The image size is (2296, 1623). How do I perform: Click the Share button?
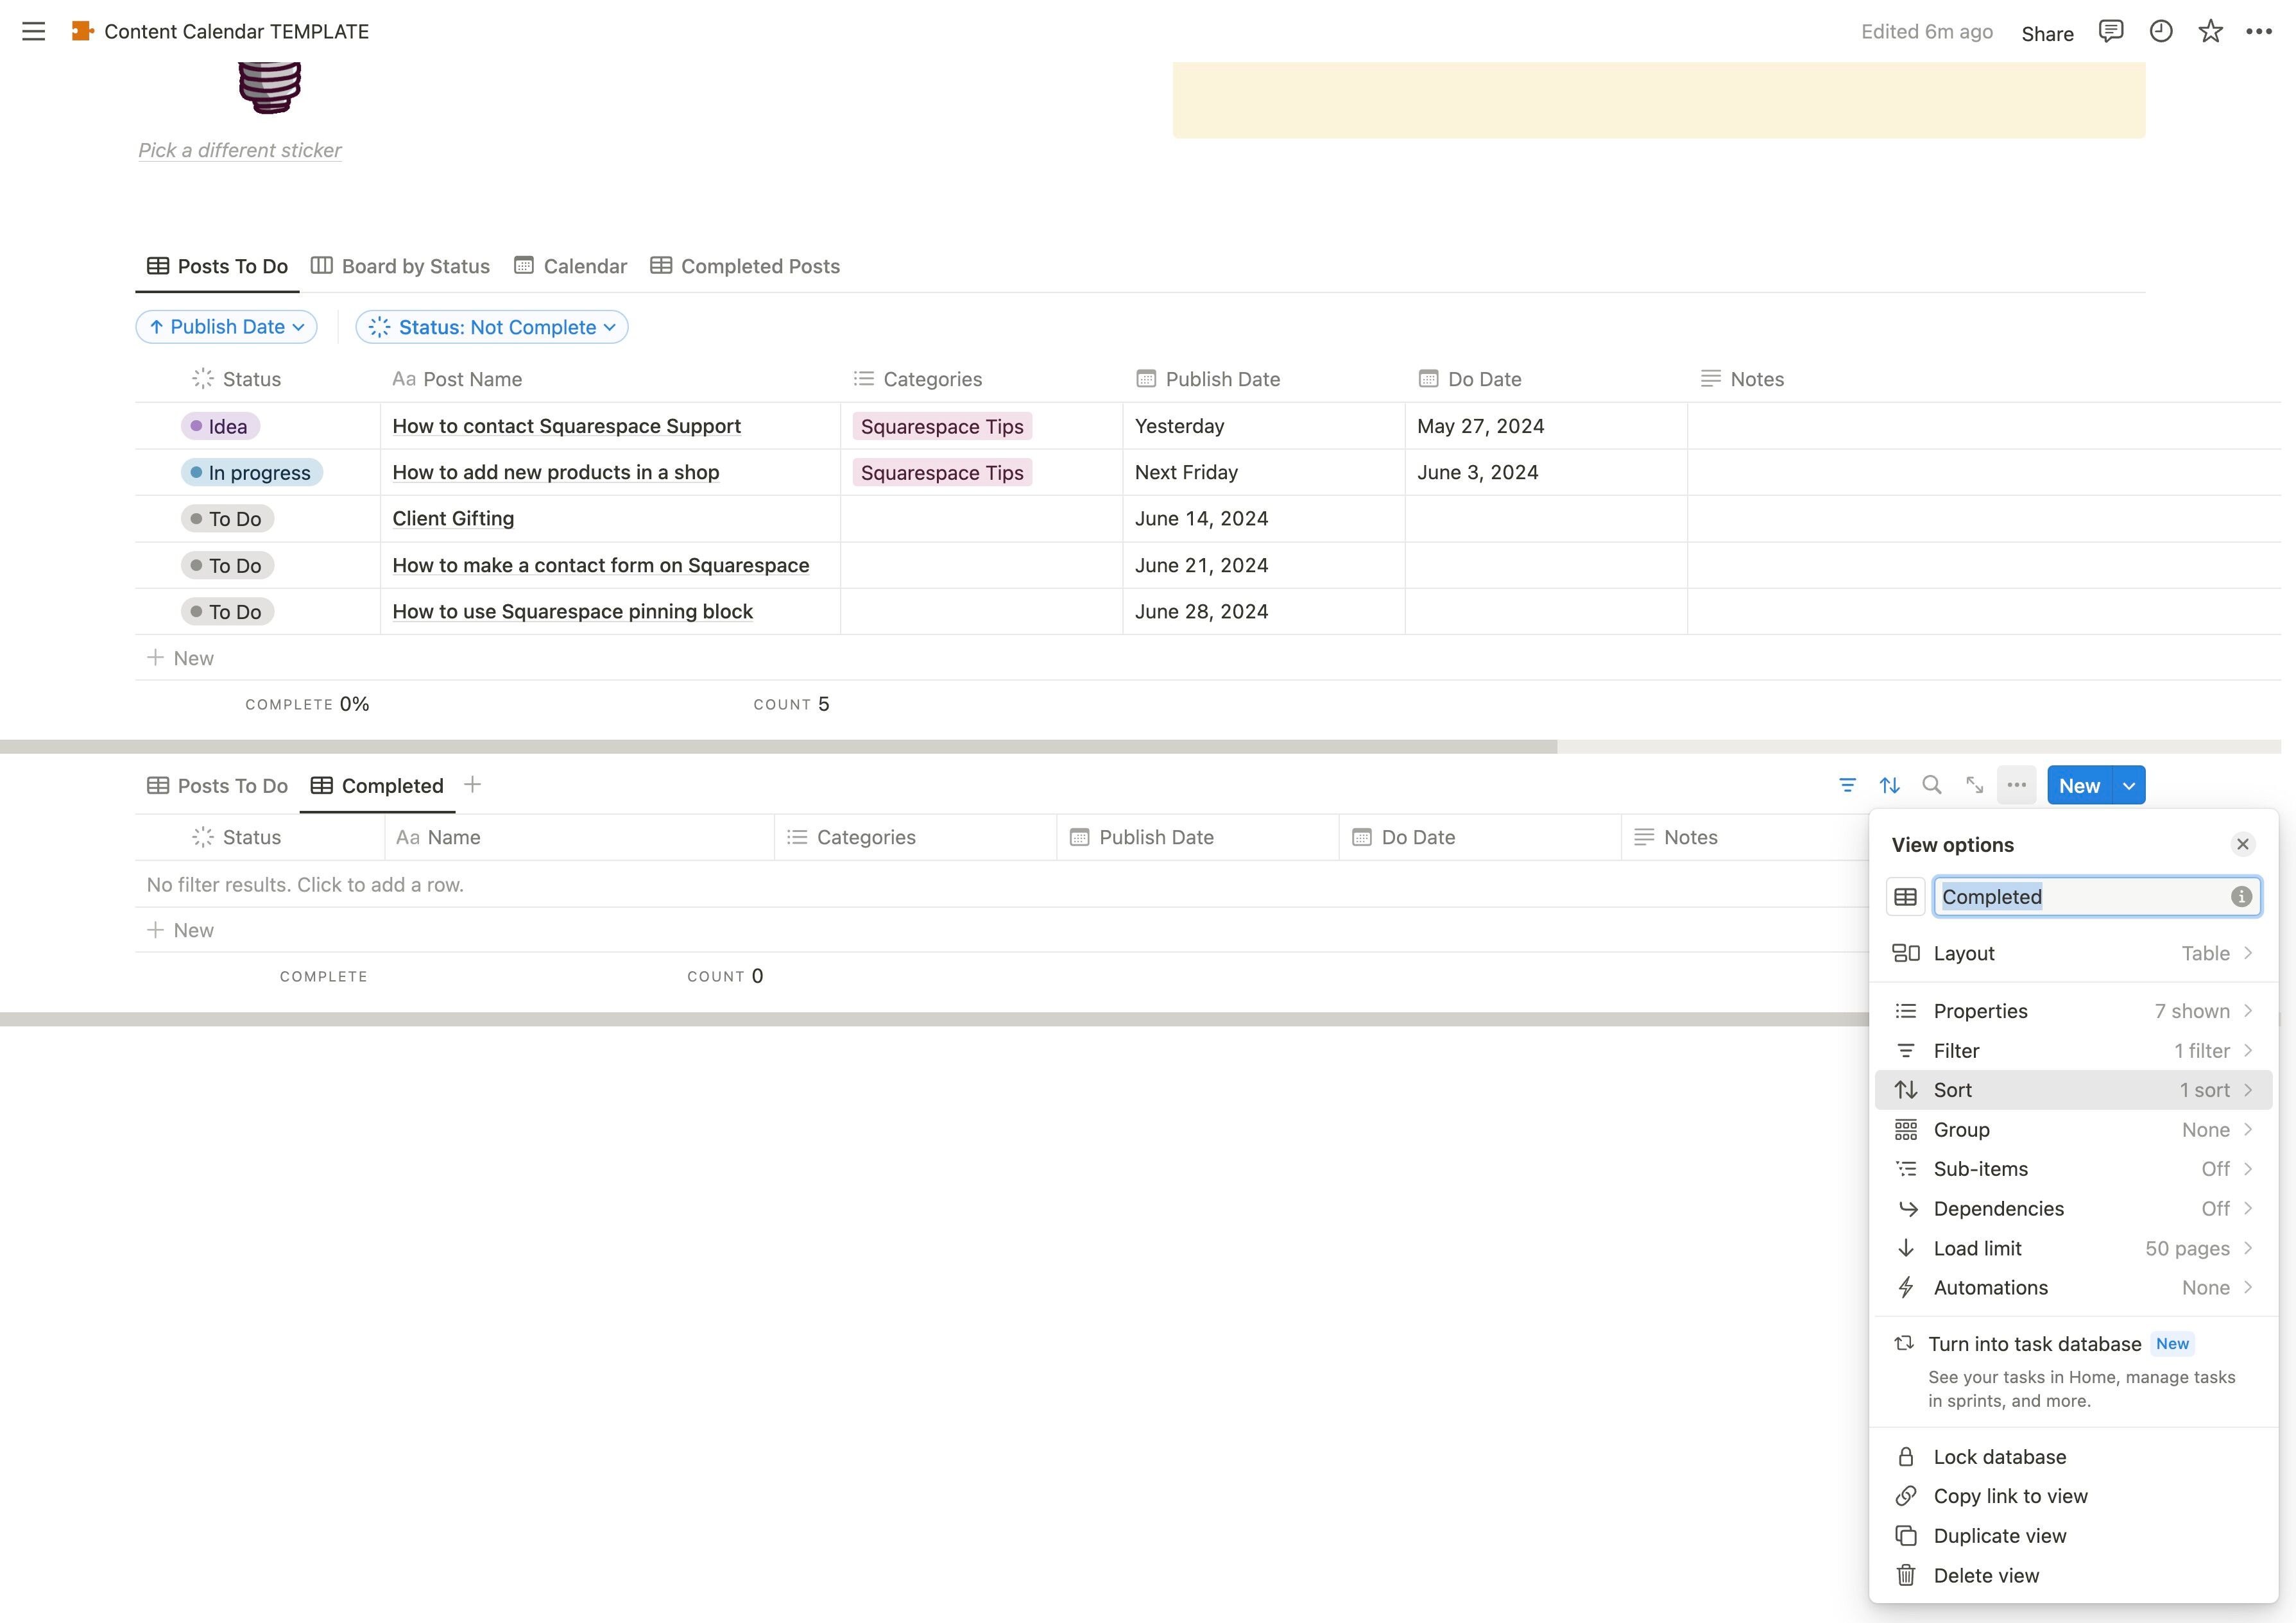[x=2047, y=33]
